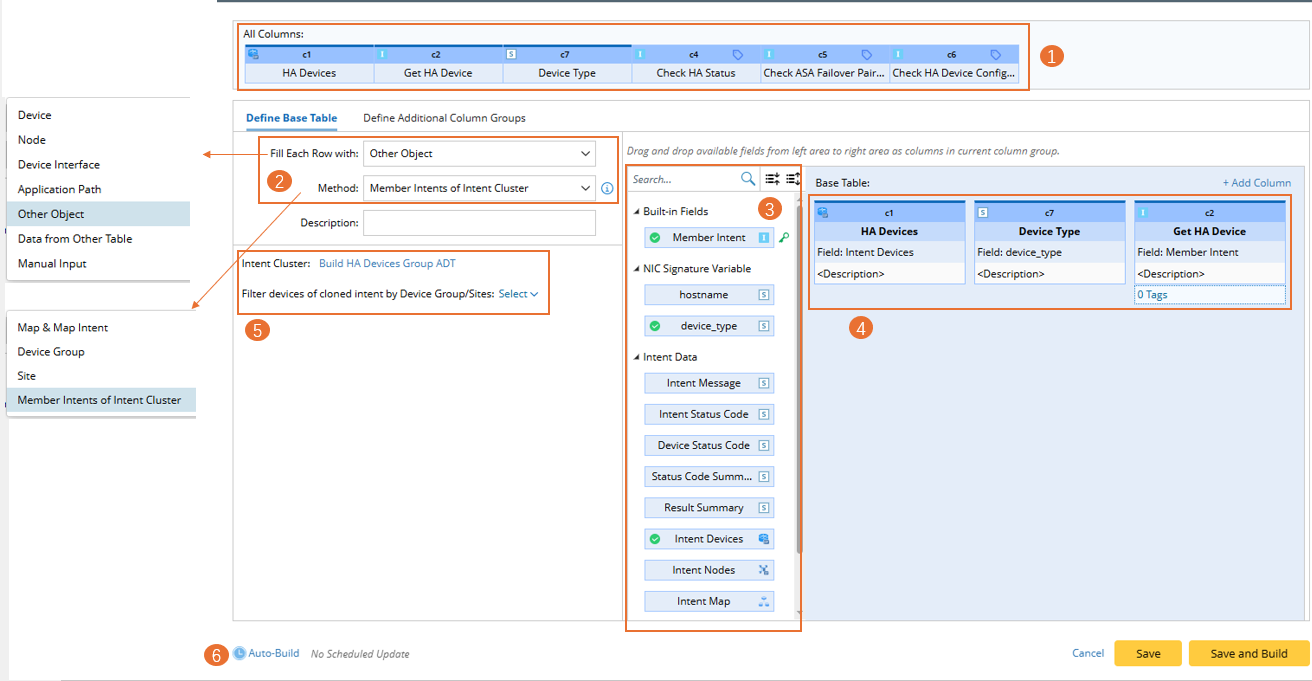
Task: Click the device icon on Base Table HA Devices card
Action: pos(823,212)
